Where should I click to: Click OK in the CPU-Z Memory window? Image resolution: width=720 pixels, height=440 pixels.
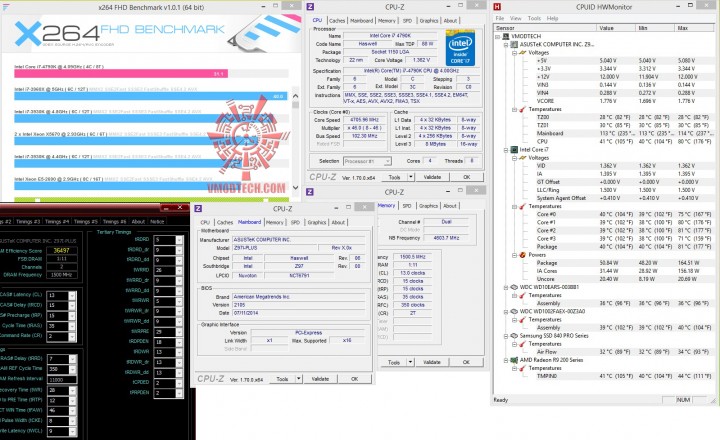click(x=466, y=362)
